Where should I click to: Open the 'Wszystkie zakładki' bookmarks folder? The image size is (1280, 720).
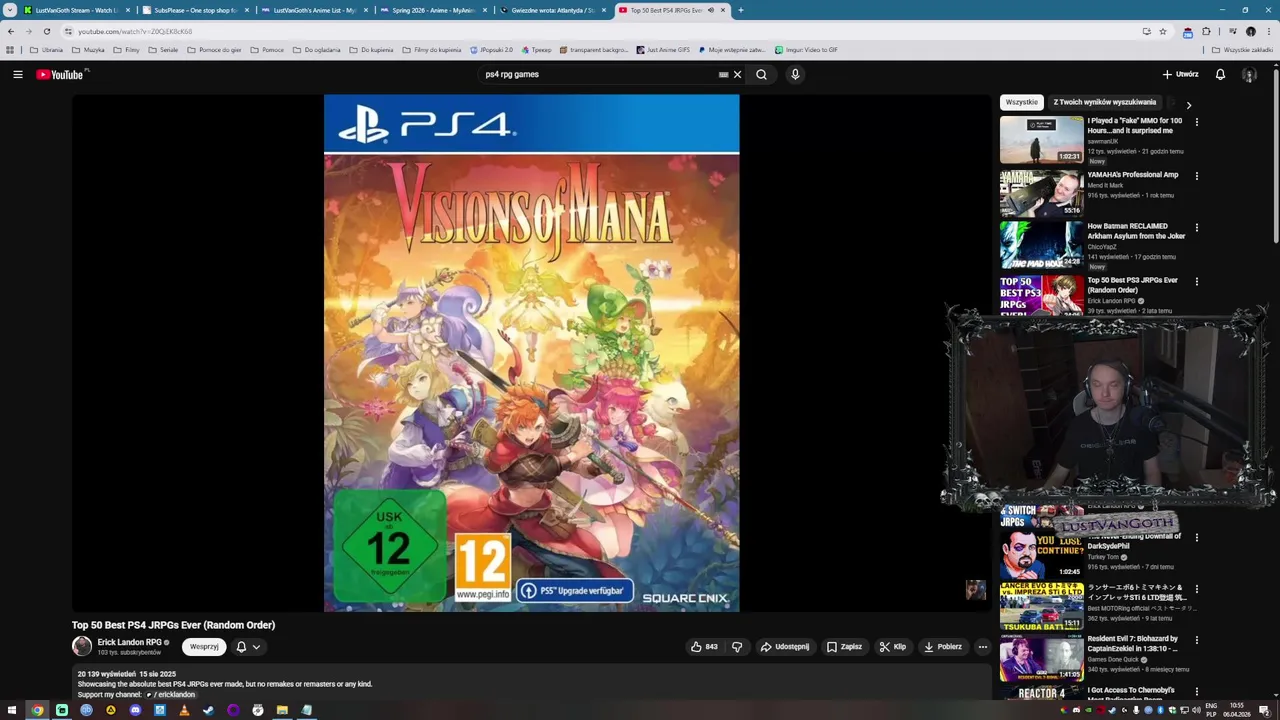(1242, 50)
